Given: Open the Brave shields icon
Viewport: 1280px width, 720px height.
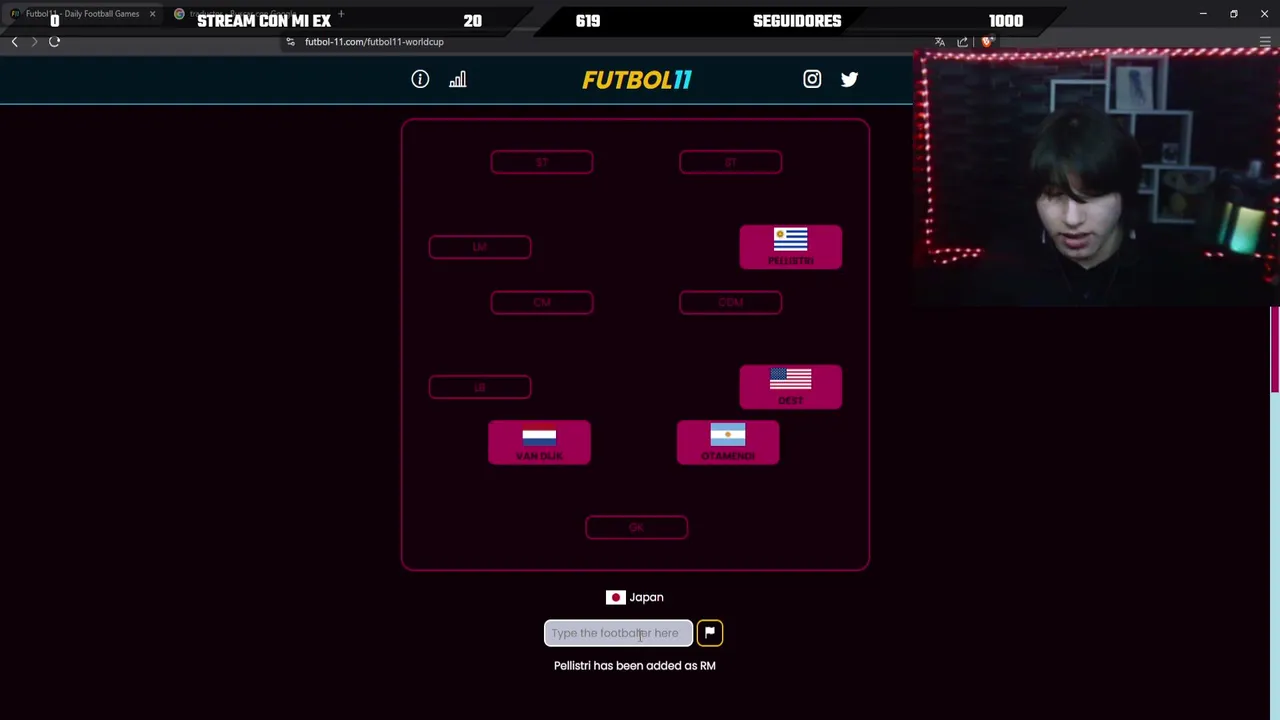Looking at the screenshot, I should coord(987,41).
